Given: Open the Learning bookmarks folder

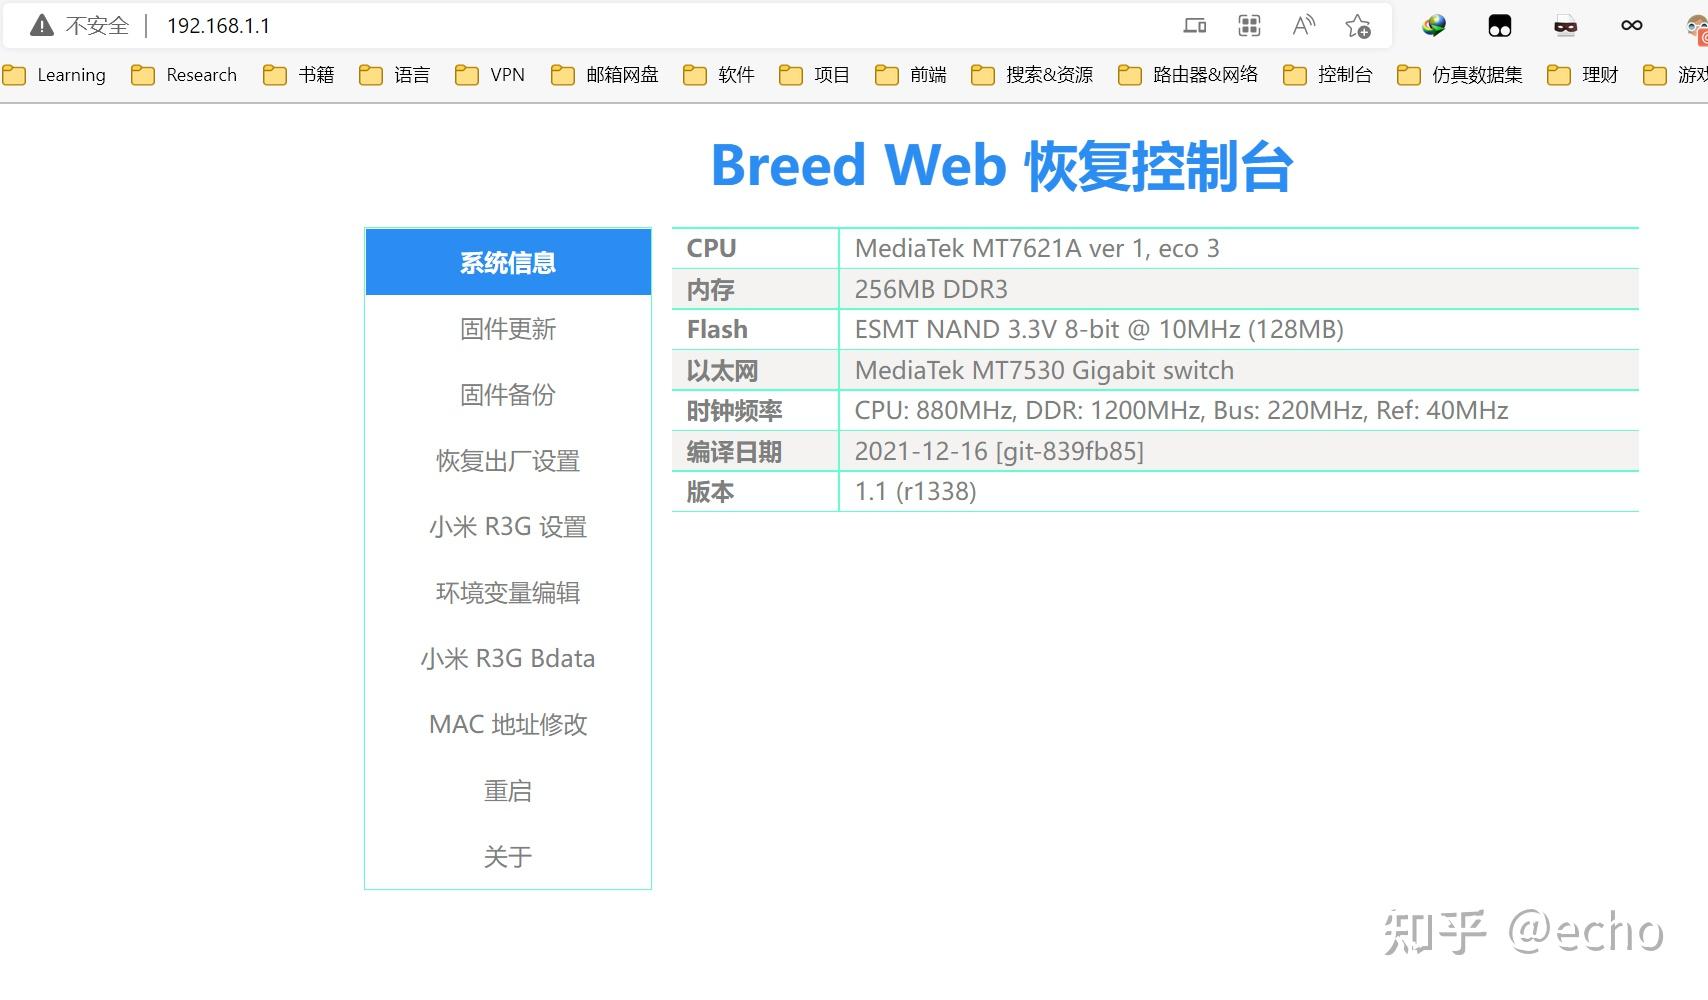Looking at the screenshot, I should (x=54, y=75).
